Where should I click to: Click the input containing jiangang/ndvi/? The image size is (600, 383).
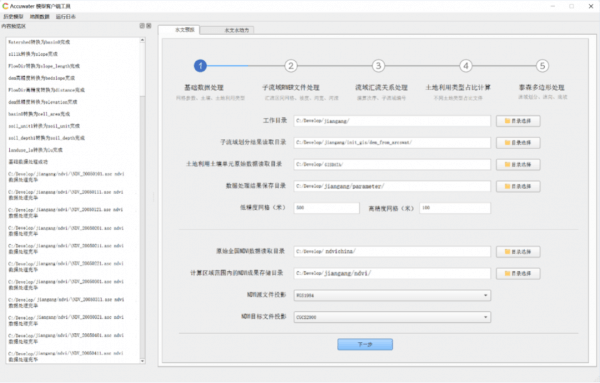coord(392,274)
